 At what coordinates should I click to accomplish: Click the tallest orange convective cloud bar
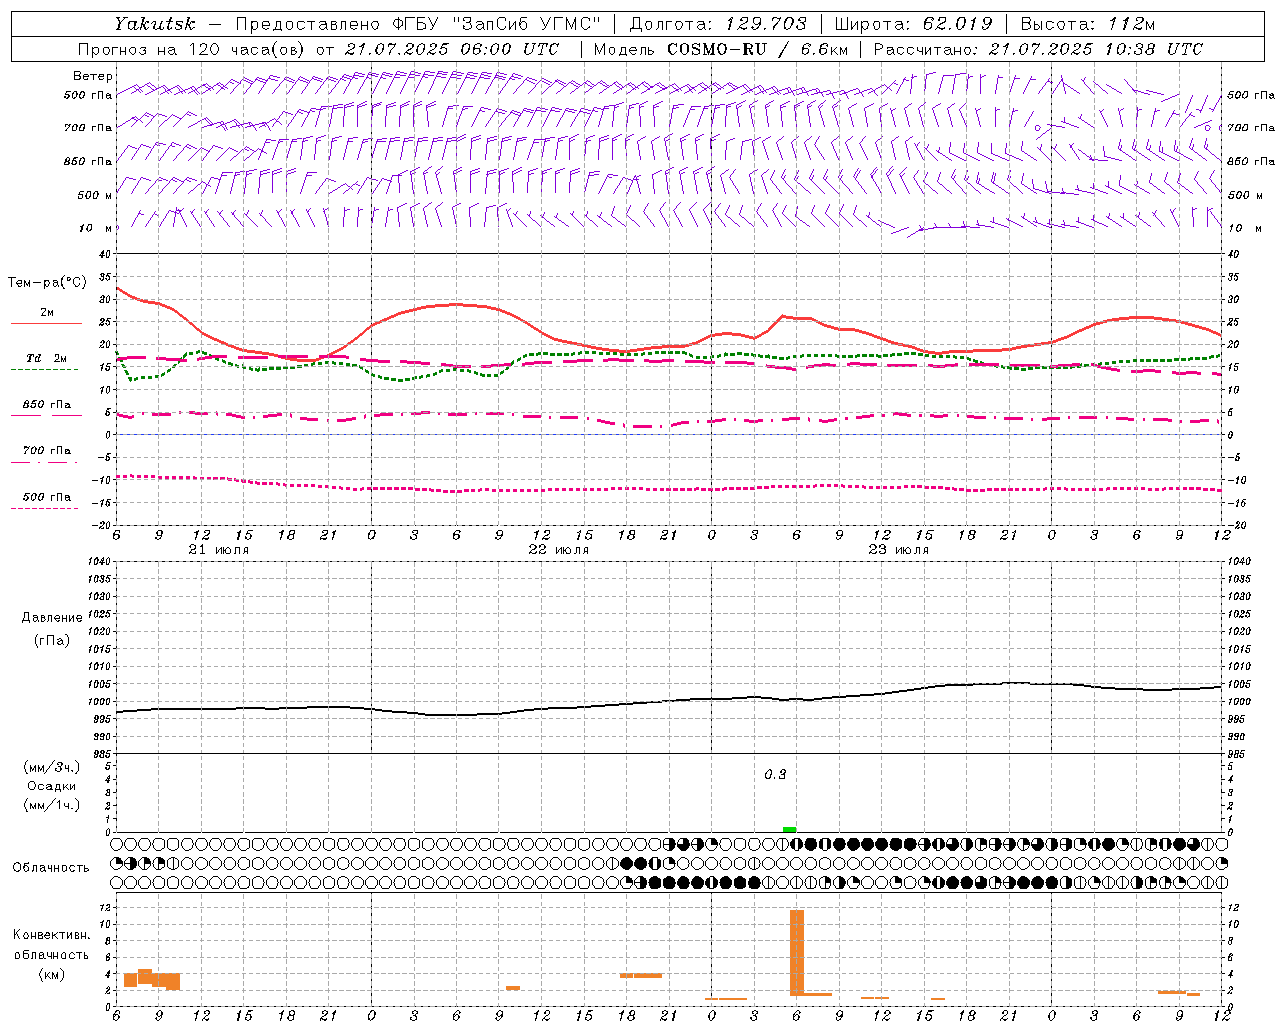(x=797, y=952)
